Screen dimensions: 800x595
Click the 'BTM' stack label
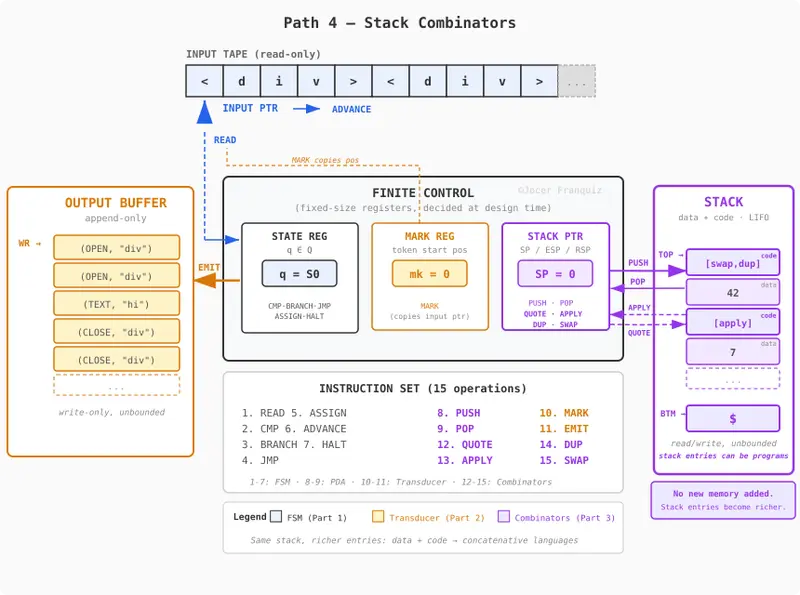(668, 414)
